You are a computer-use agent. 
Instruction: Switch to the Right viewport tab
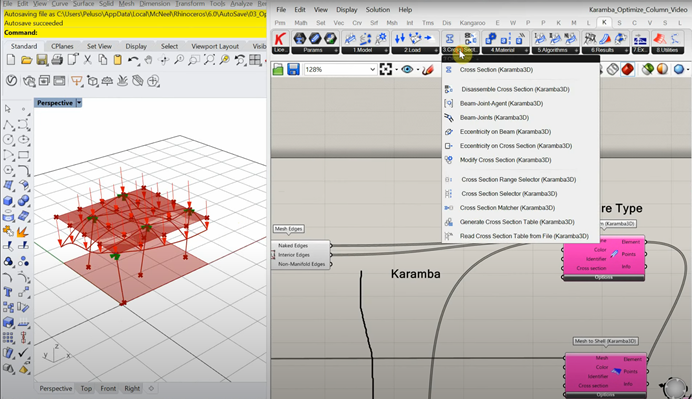pos(132,388)
